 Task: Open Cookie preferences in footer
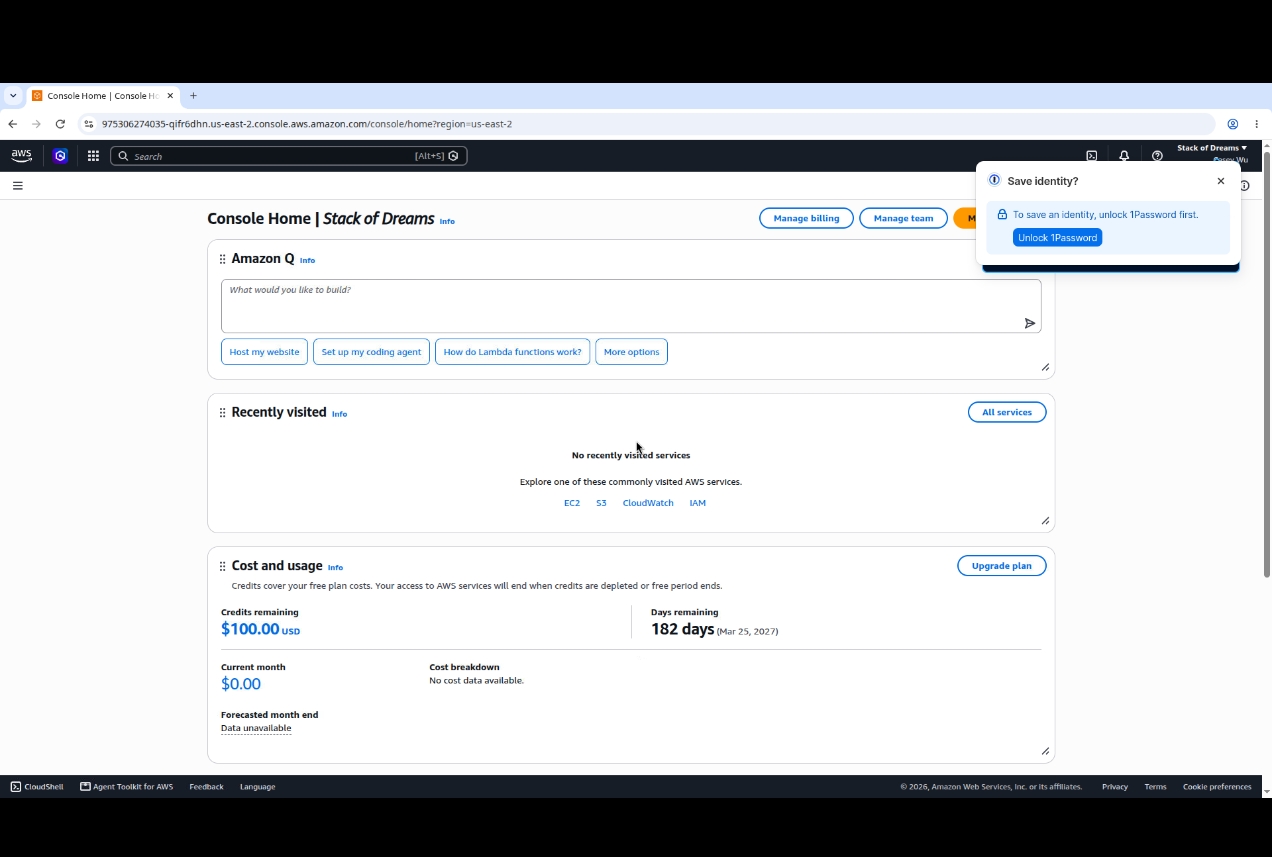click(1217, 787)
